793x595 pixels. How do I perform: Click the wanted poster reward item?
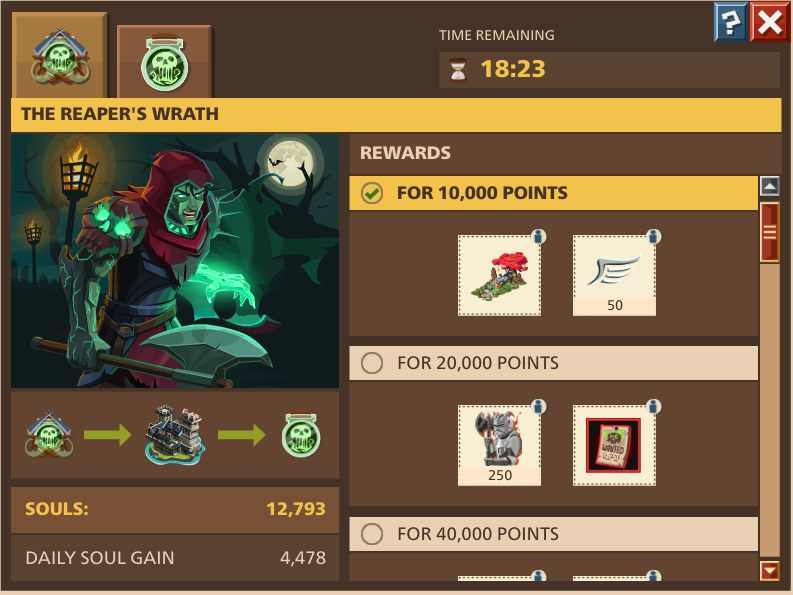click(x=614, y=446)
